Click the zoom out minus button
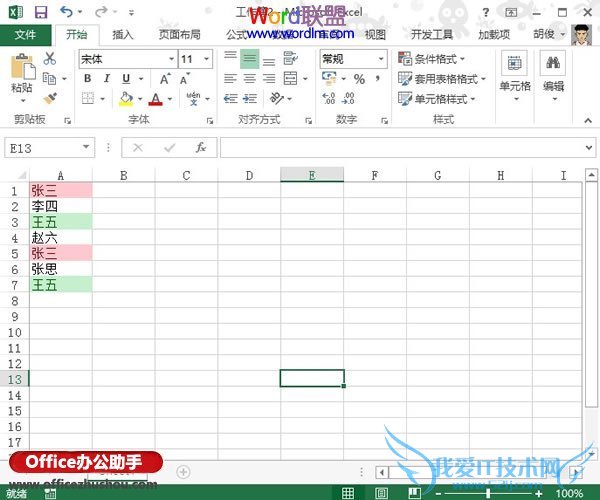 point(439,493)
